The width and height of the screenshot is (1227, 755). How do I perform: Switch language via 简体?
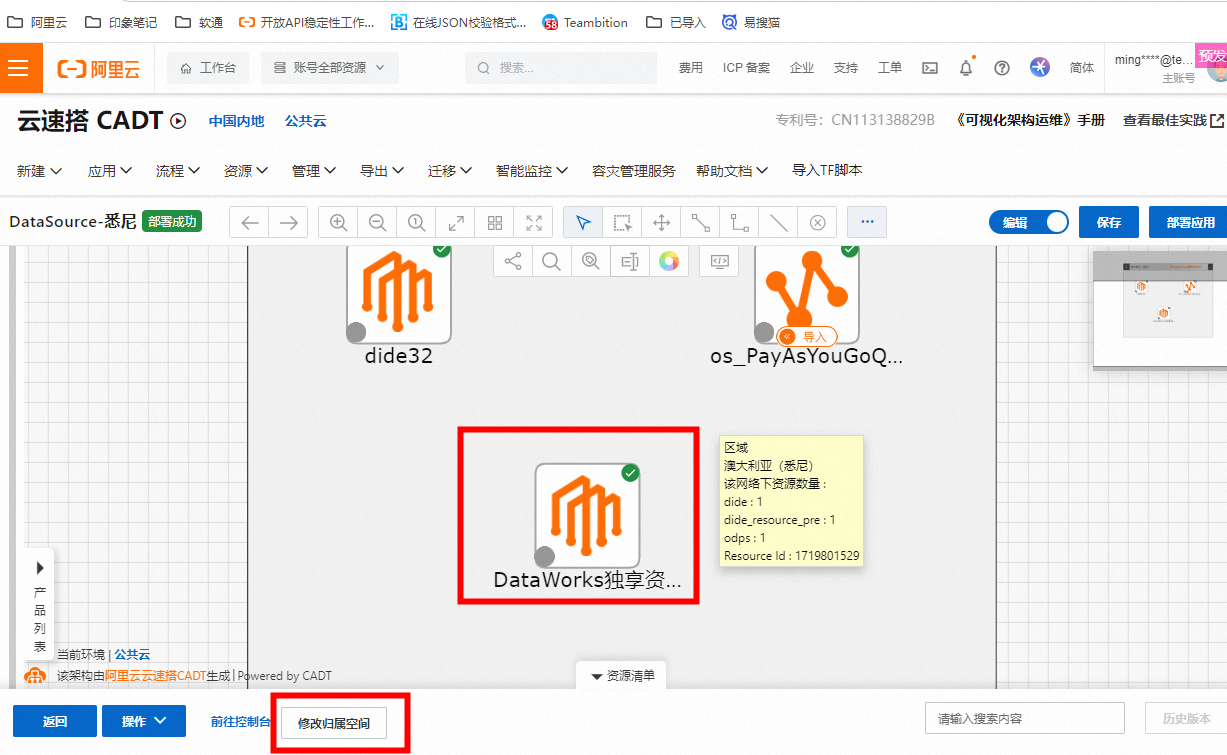(1082, 68)
